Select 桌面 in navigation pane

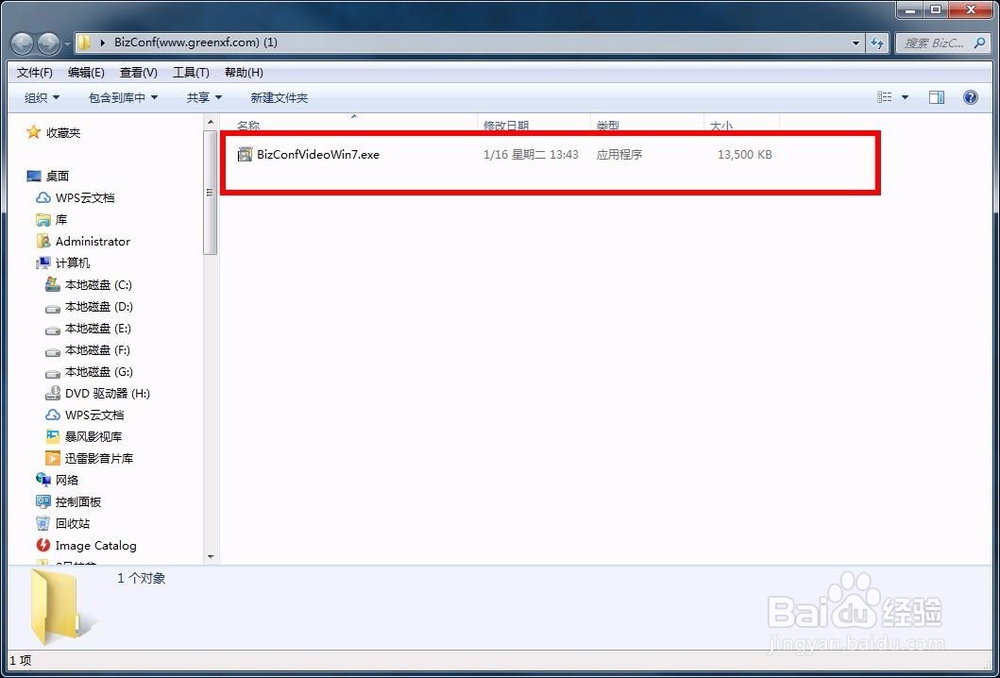click(57, 176)
